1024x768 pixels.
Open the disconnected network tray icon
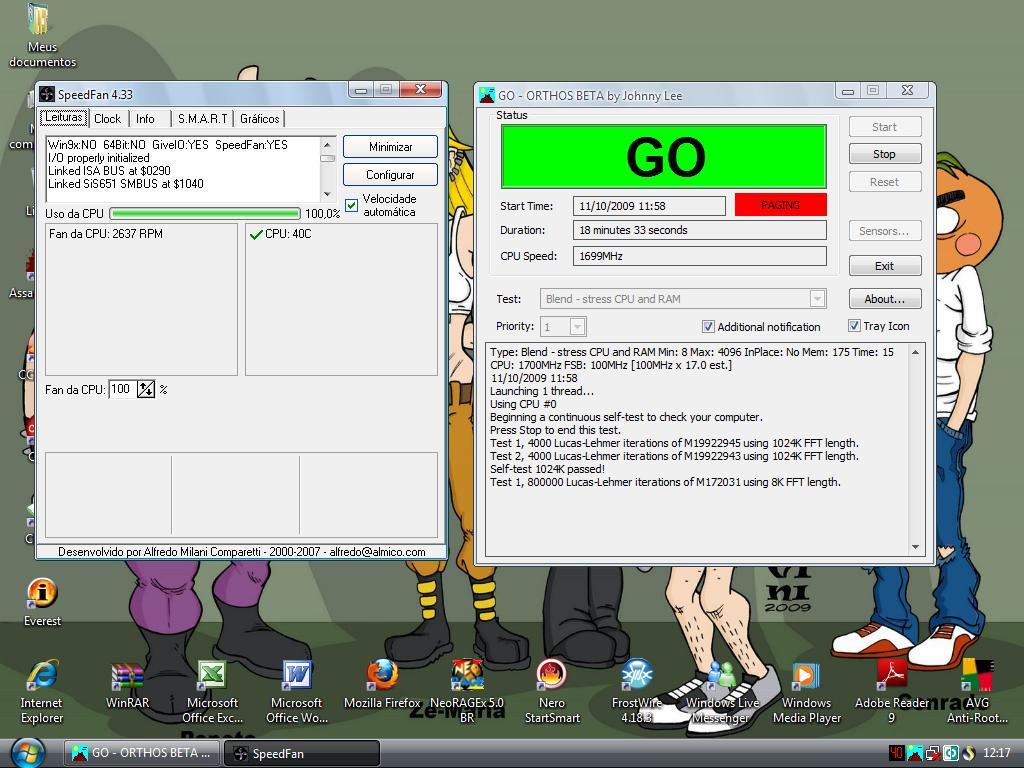point(933,753)
